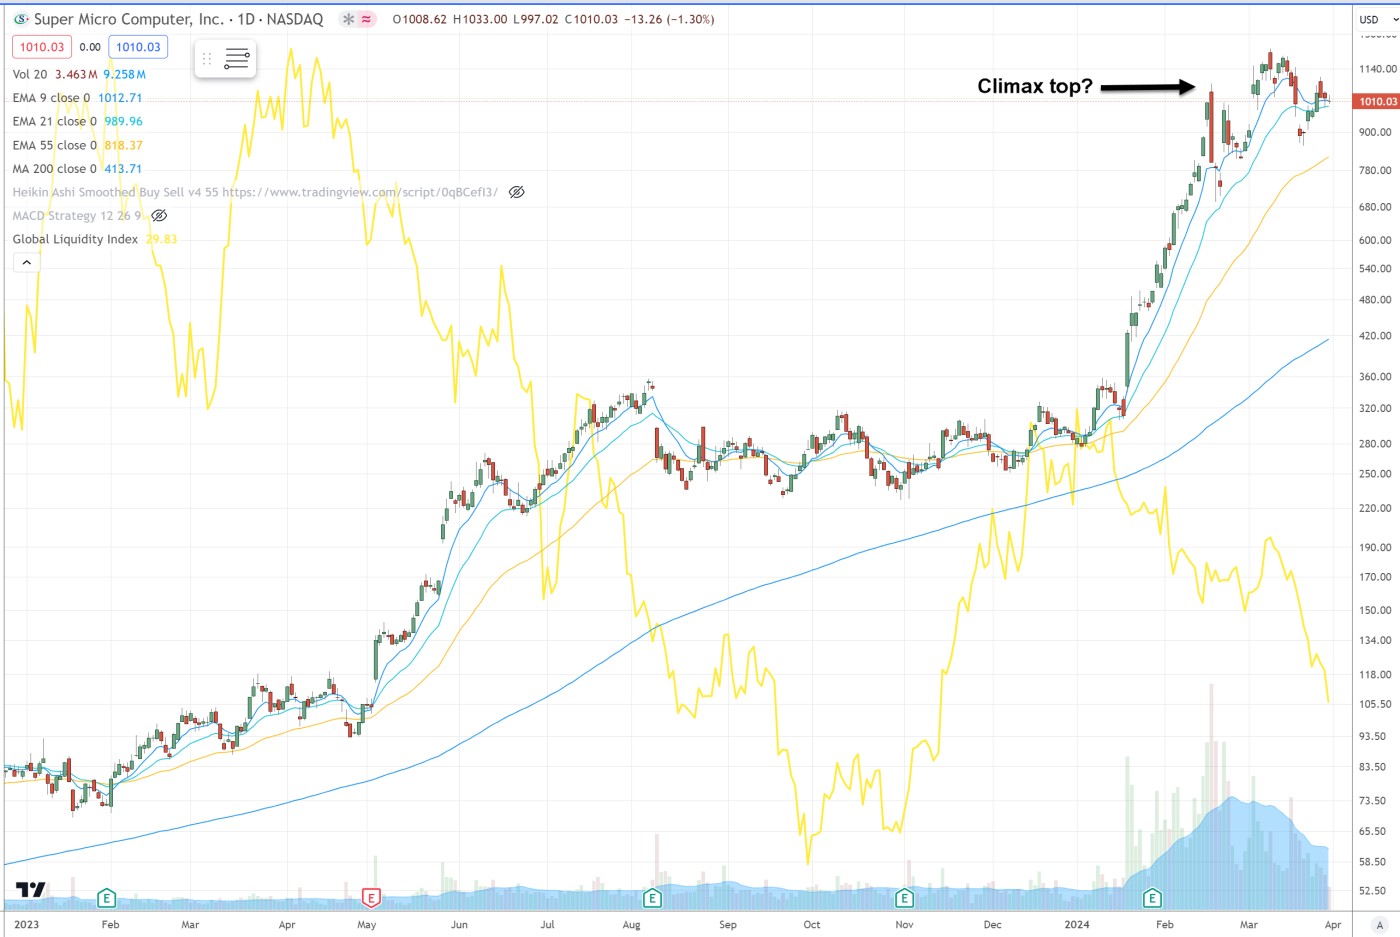Viewport: 1400px width, 937px height.
Task: Click the 52.50 price axis label
Action: (1372, 890)
